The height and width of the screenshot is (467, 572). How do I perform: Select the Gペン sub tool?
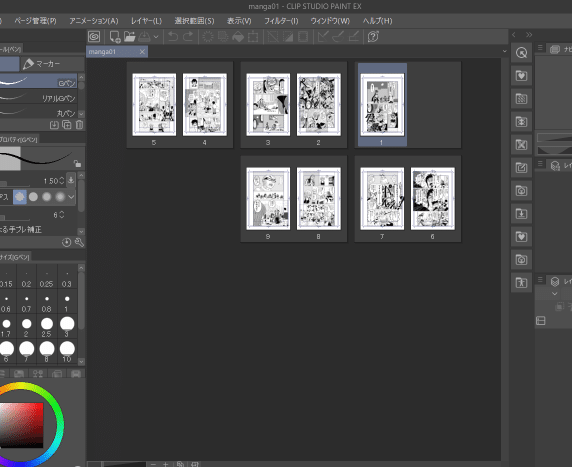click(x=38, y=81)
